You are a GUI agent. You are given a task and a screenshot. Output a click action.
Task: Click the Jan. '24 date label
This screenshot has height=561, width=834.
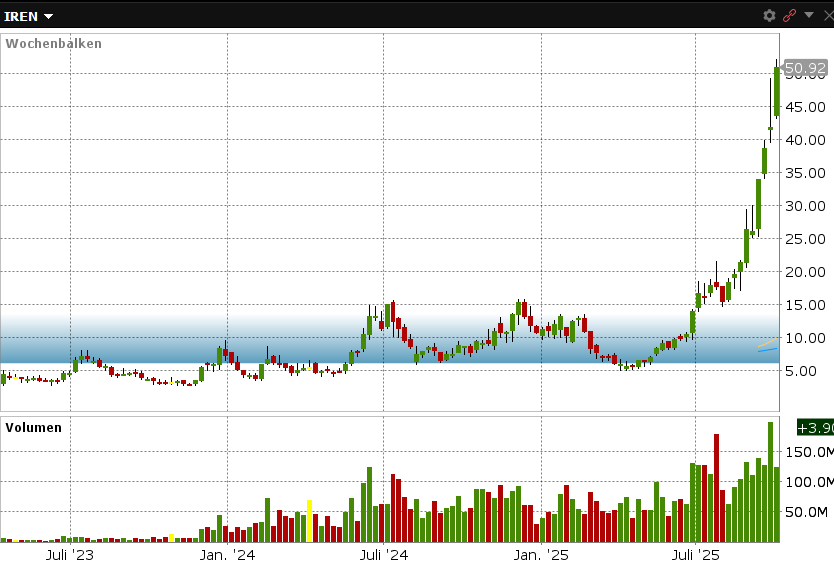click(x=227, y=555)
